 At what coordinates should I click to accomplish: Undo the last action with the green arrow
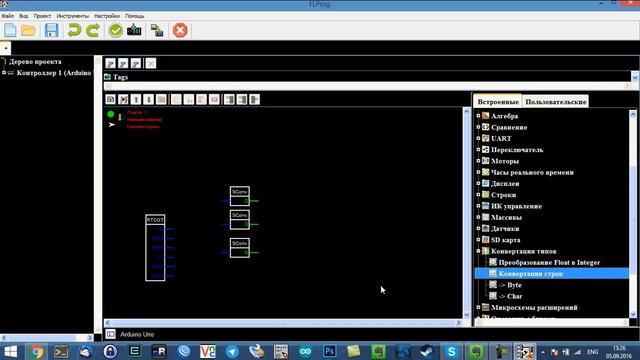point(74,31)
